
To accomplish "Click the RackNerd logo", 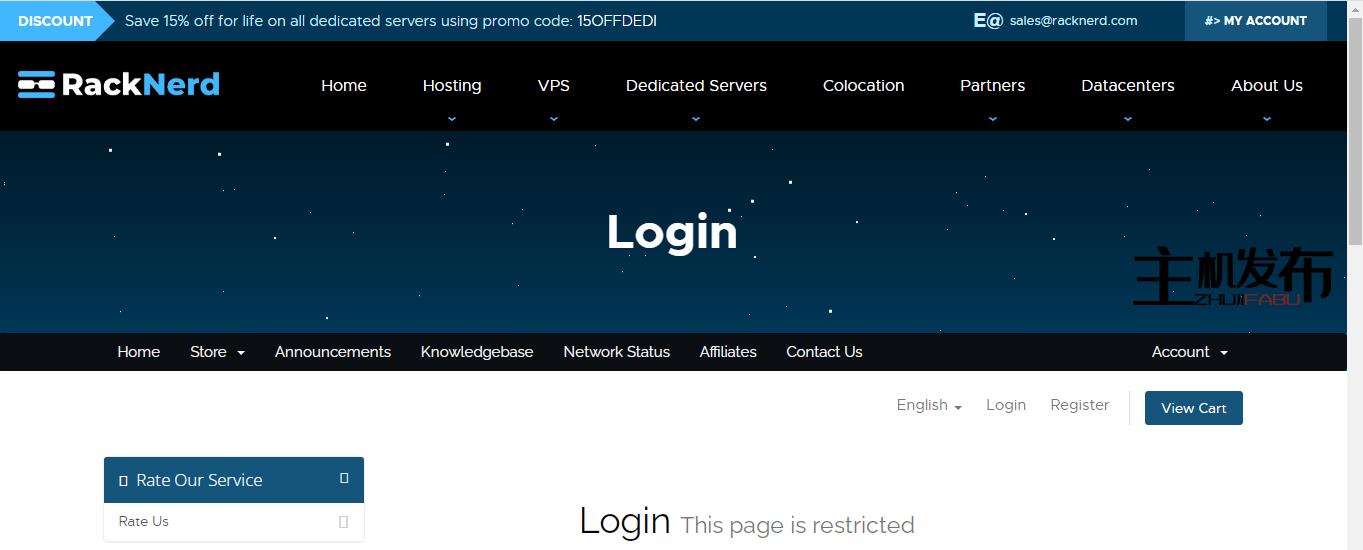I will click(119, 85).
